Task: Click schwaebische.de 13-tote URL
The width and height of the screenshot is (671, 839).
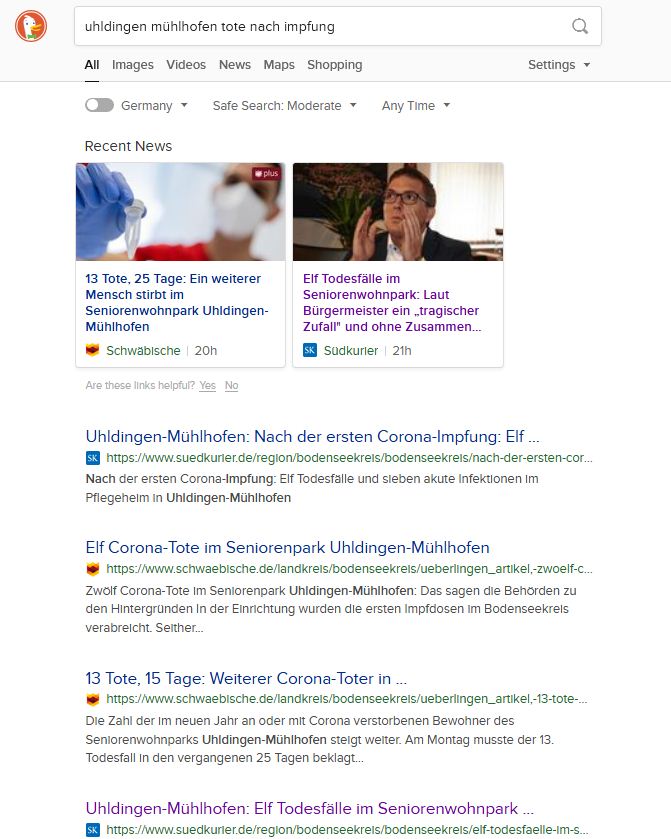Action: [x=347, y=699]
